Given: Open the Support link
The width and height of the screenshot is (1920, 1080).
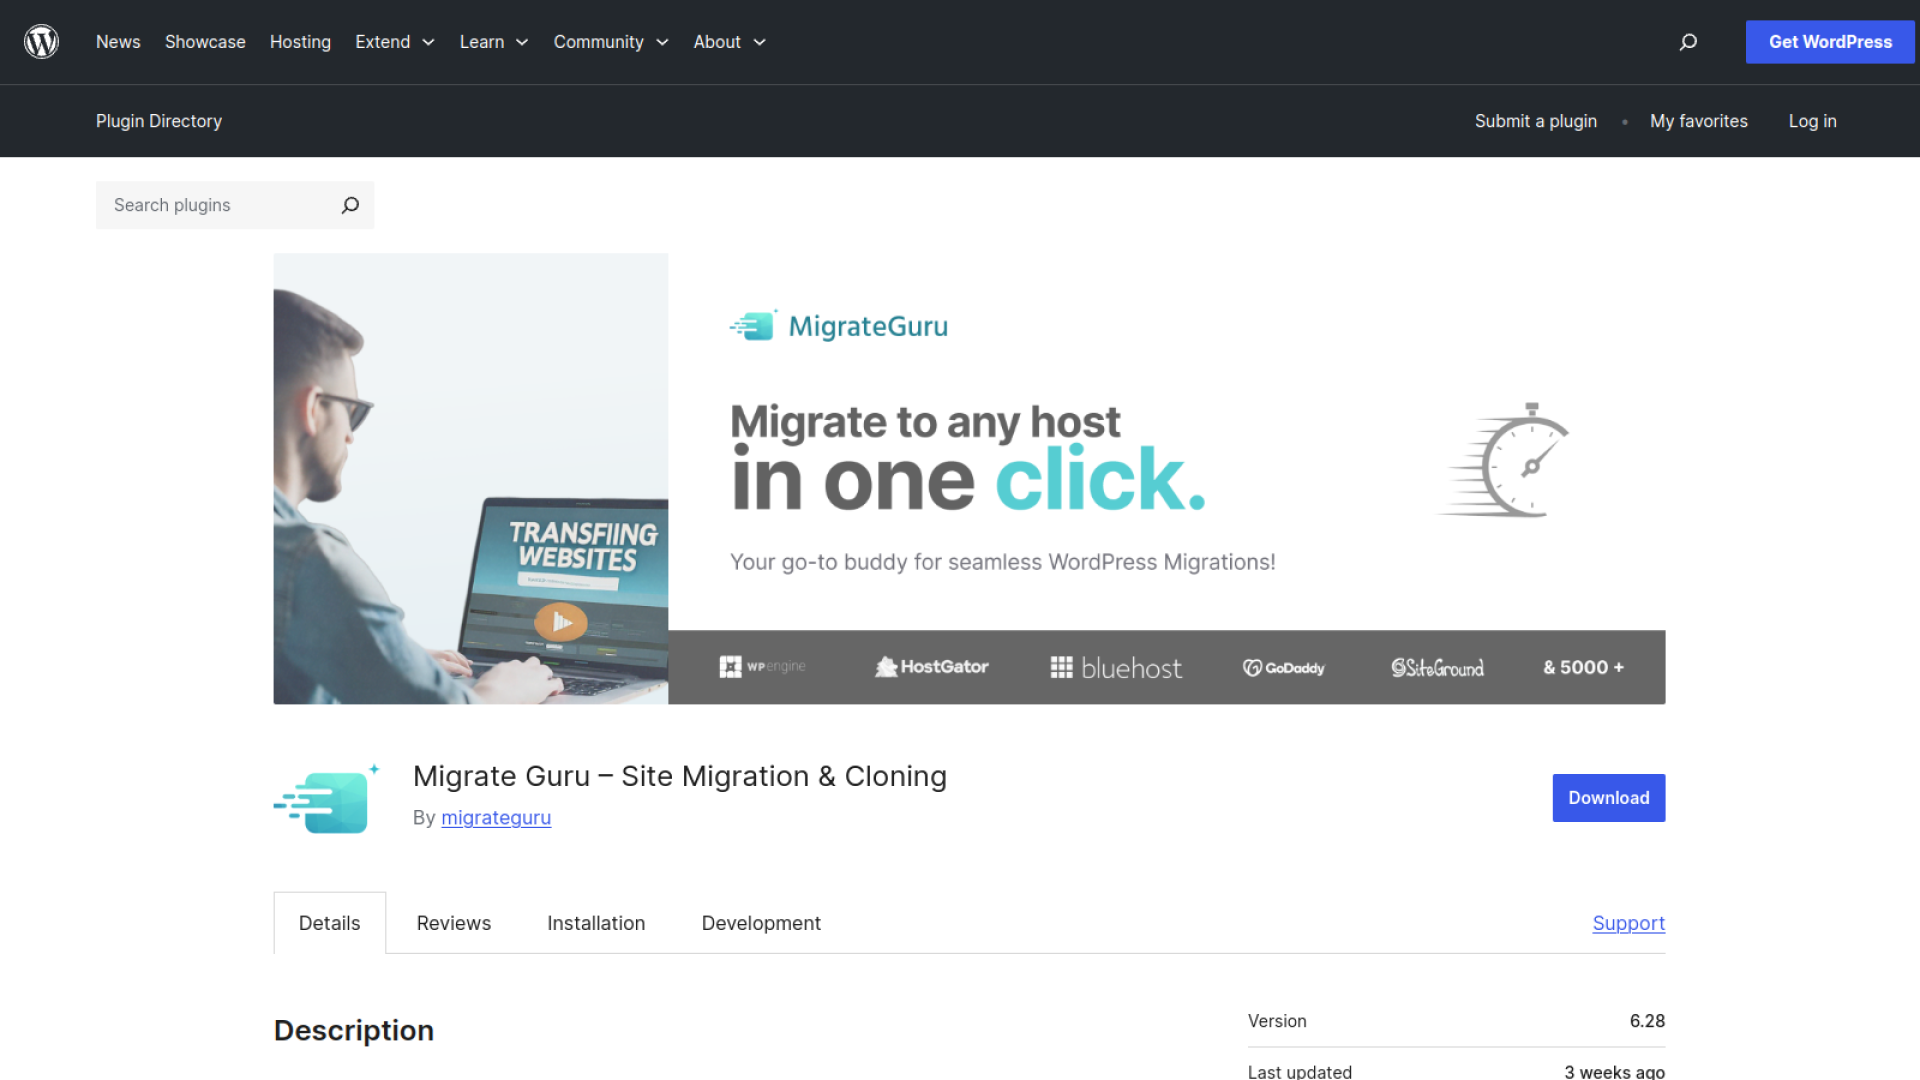Looking at the screenshot, I should (x=1628, y=923).
